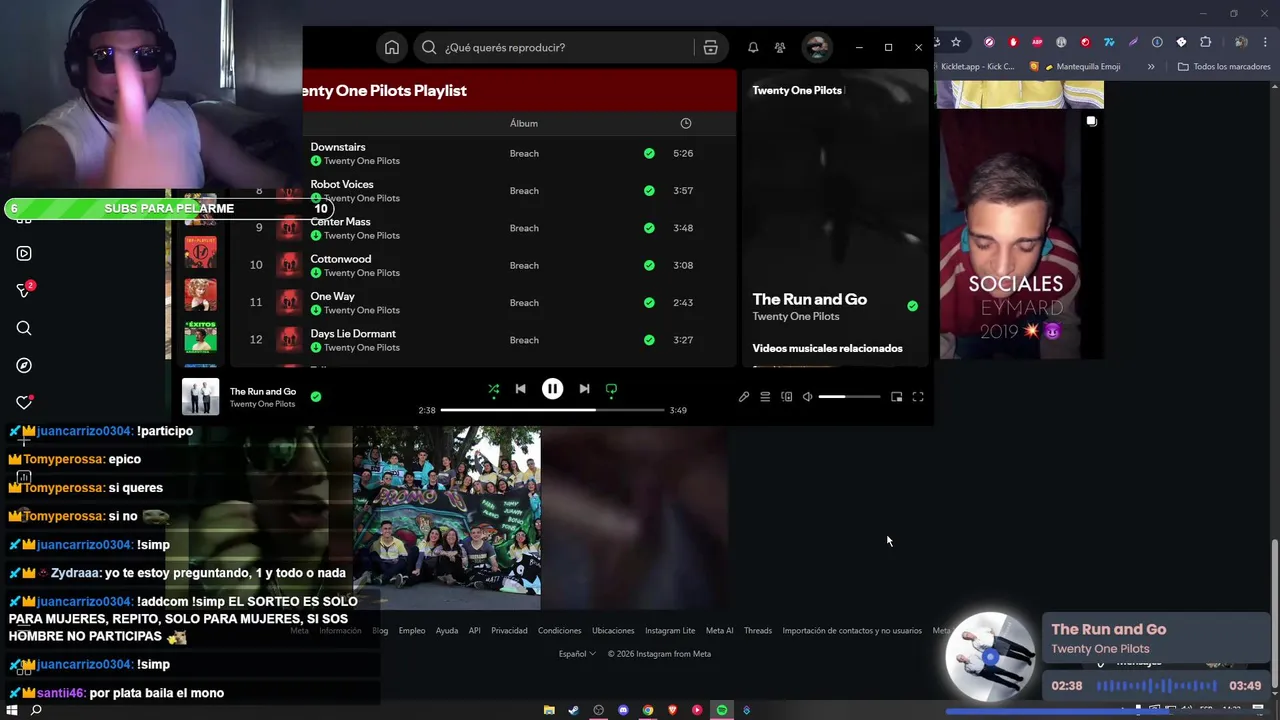
Task: Pause The Run and Go playback
Action: tap(552, 389)
